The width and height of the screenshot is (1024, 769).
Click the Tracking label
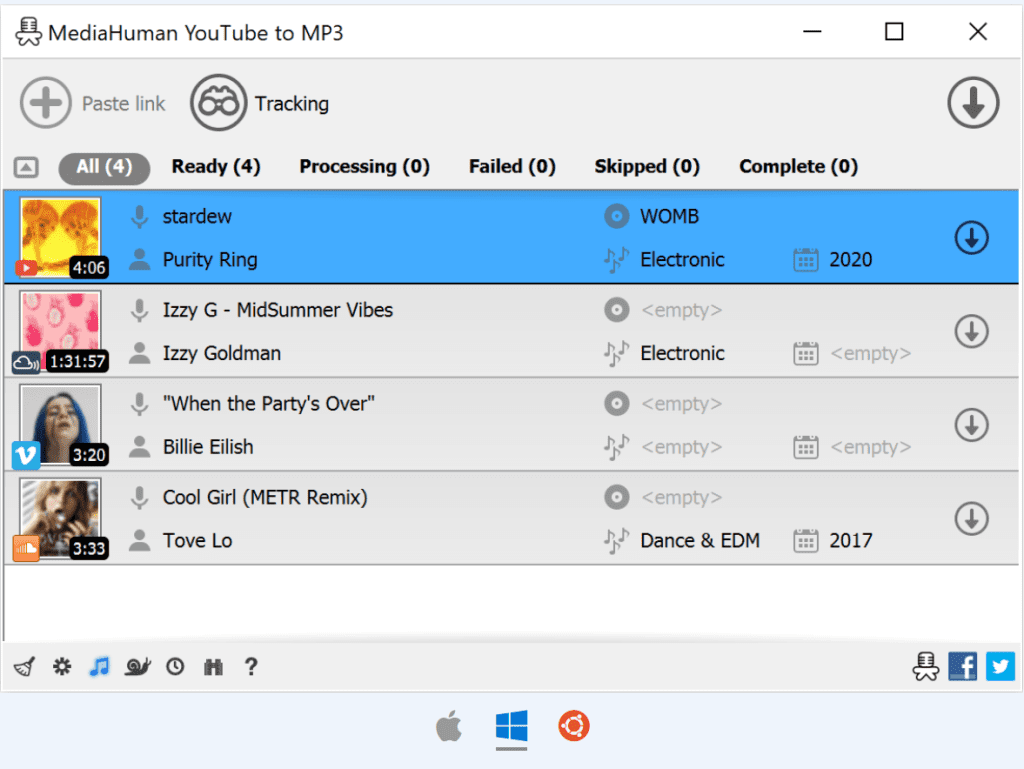click(291, 104)
